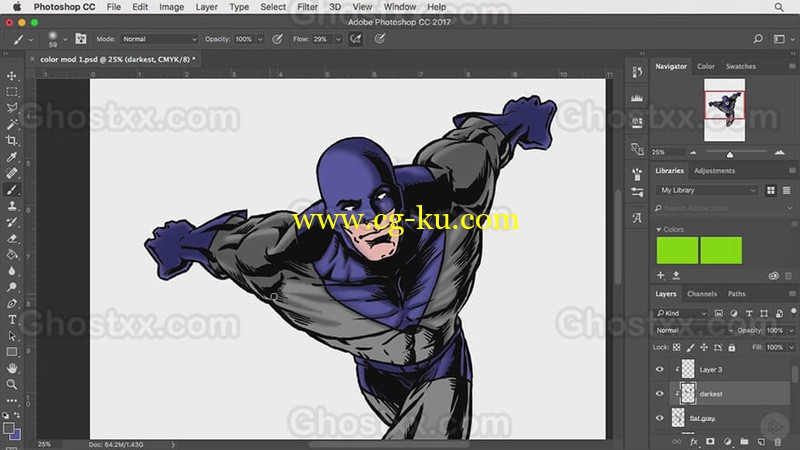This screenshot has width=800, height=450.
Task: Open My Library dropdown
Action: click(707, 190)
